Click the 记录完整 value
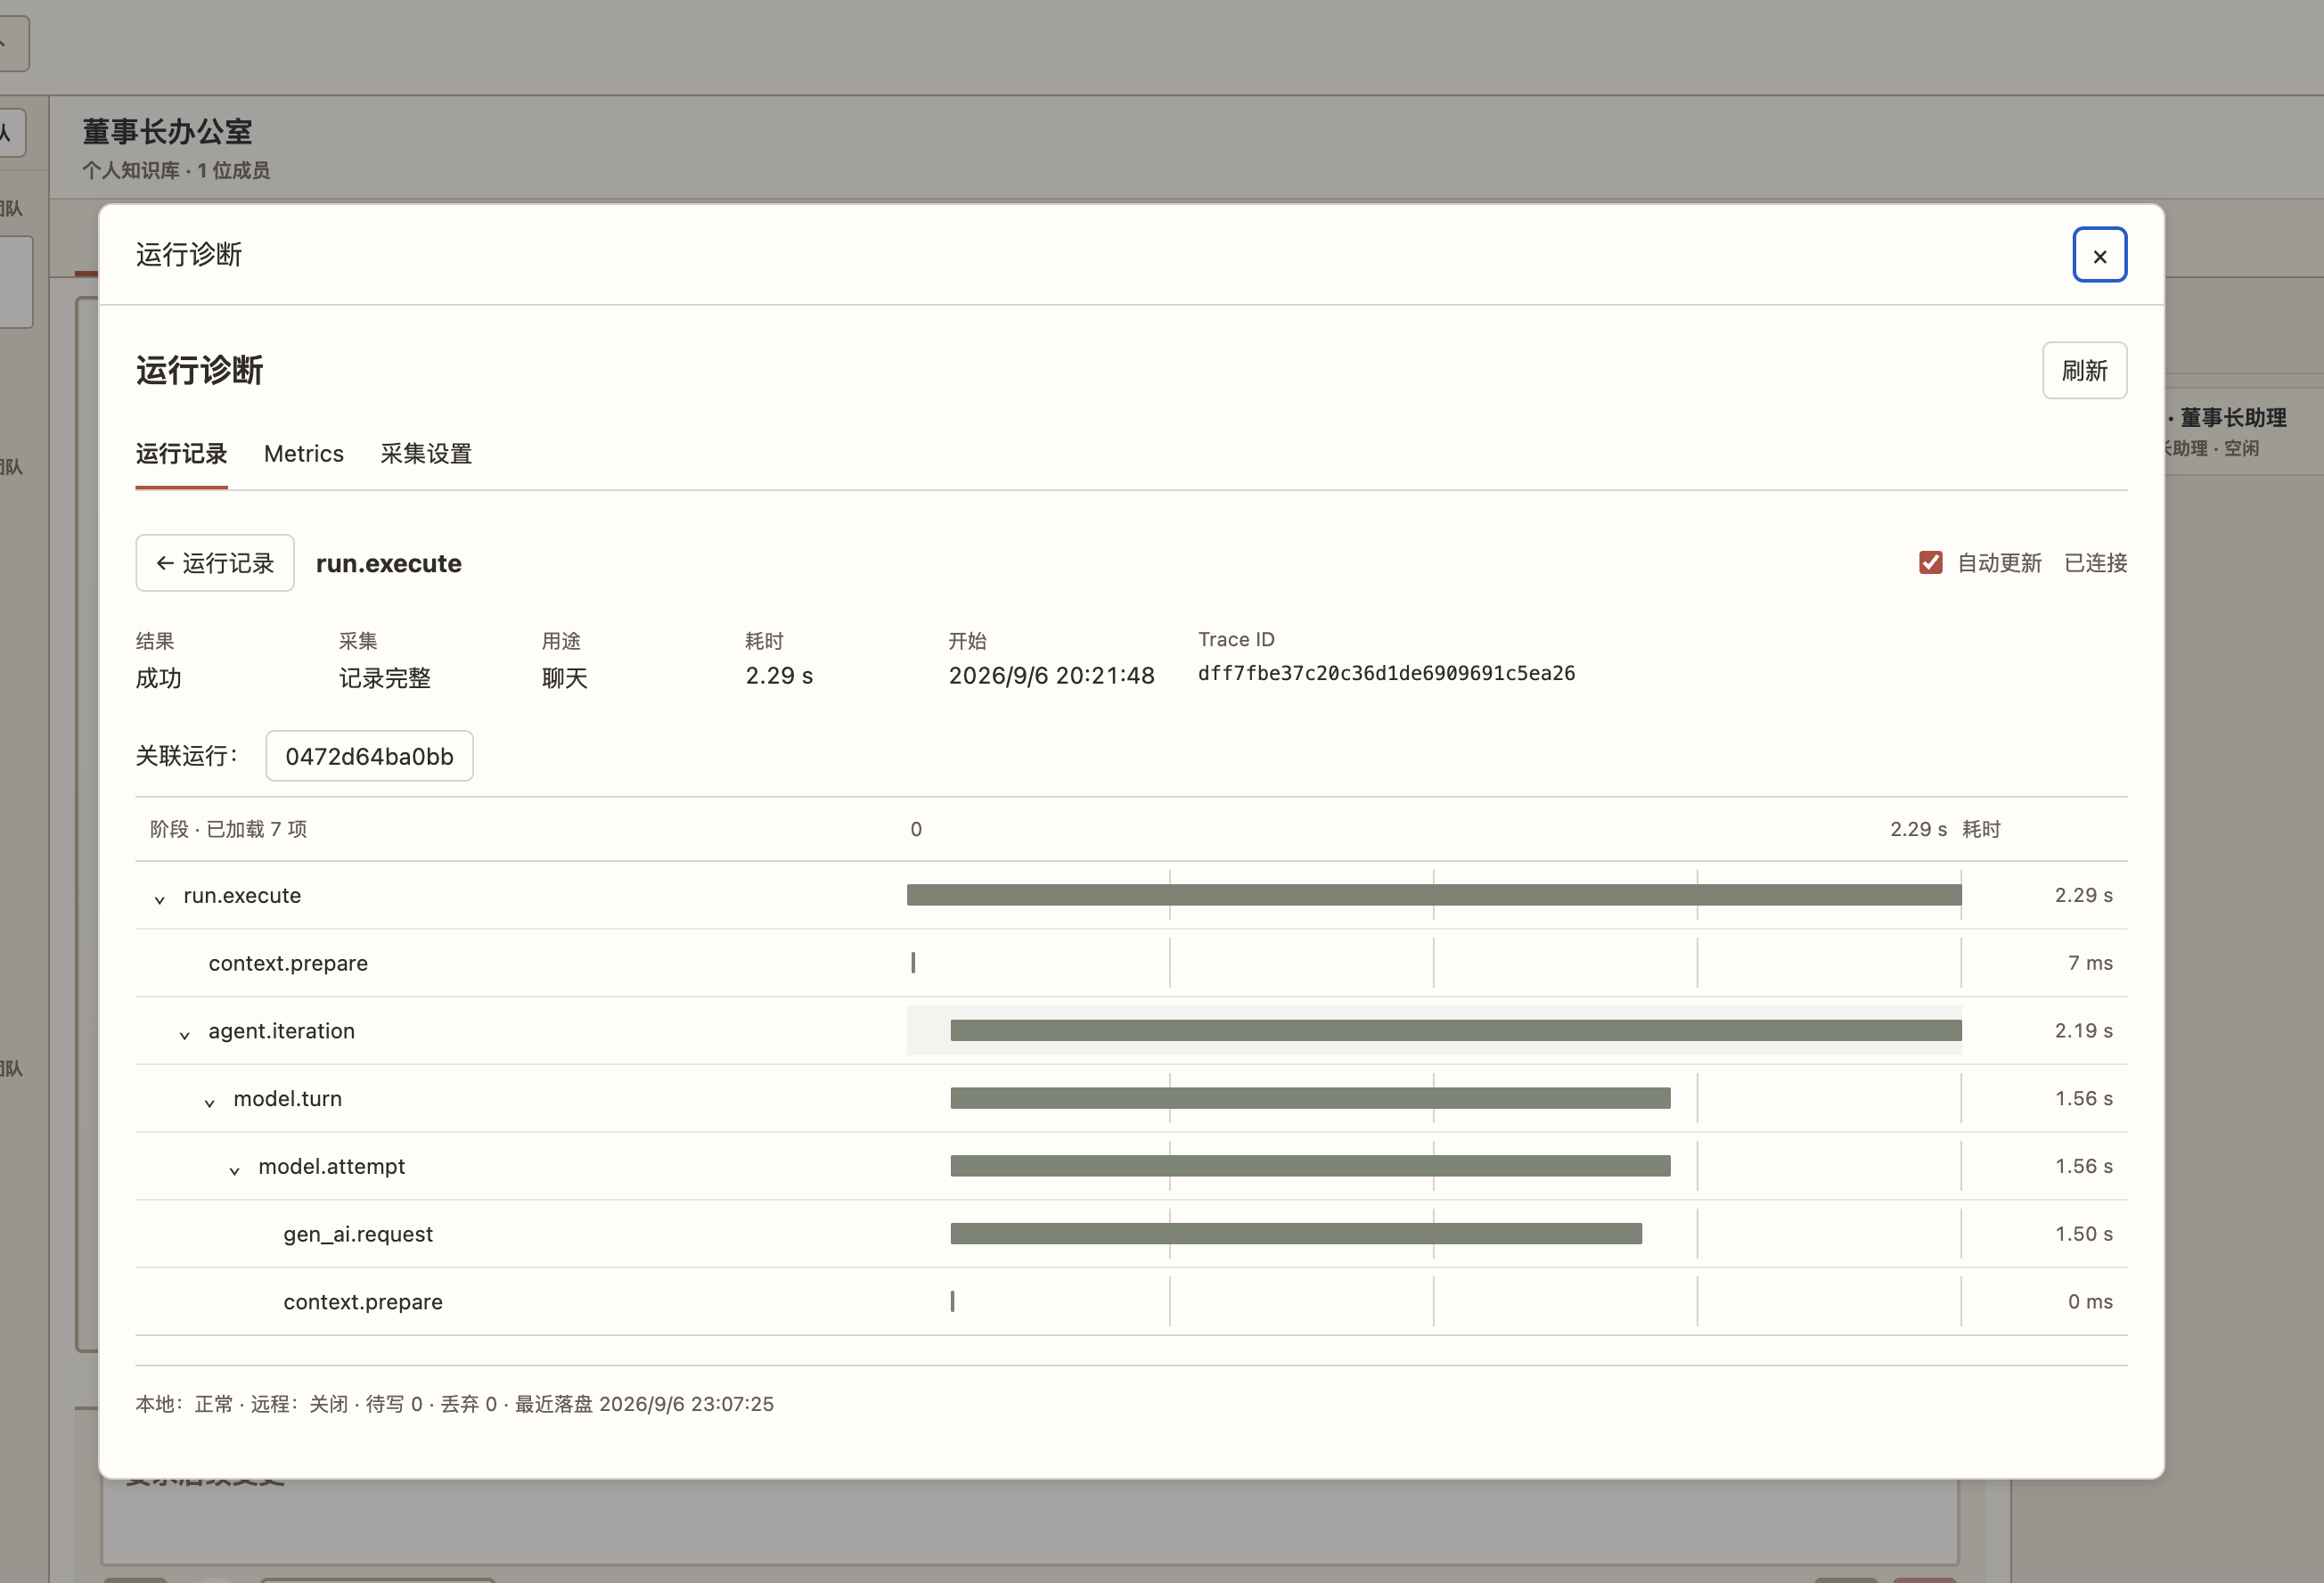 click(385, 679)
